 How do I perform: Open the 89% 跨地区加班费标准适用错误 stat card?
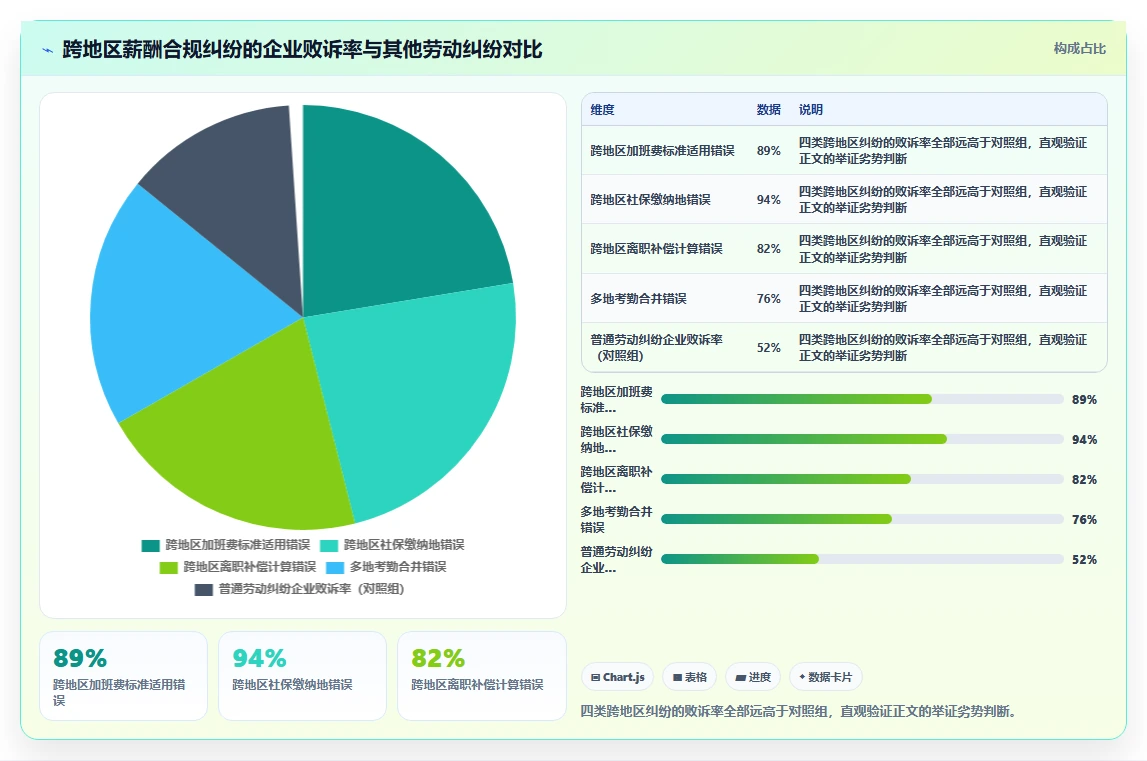click(x=124, y=676)
